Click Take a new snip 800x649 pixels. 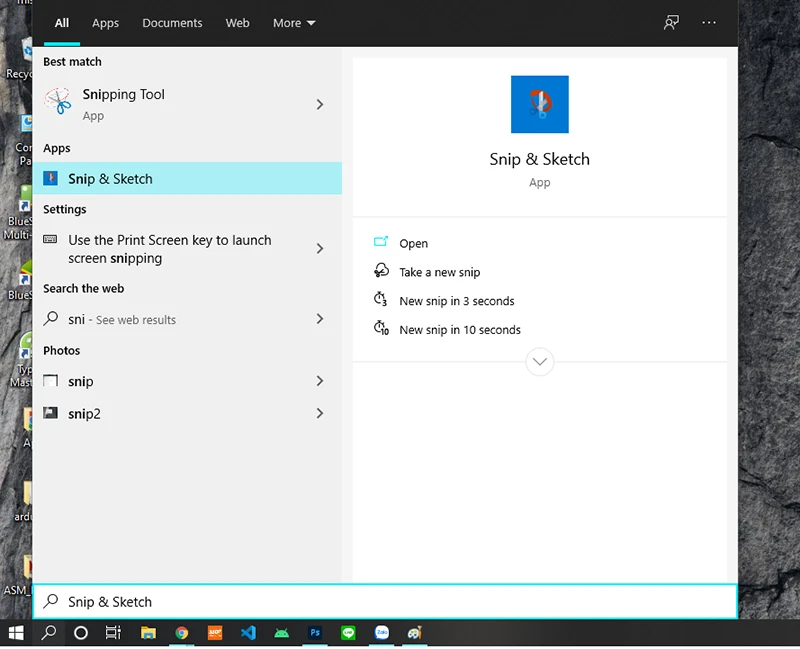tap(439, 272)
